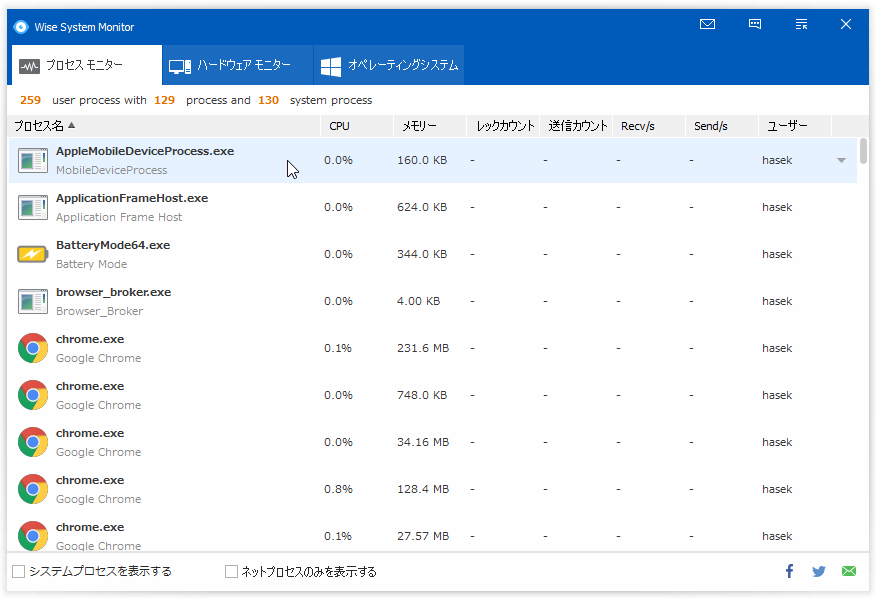Click the AppleMobileDeviceProcess.exe icon

(x=33, y=160)
